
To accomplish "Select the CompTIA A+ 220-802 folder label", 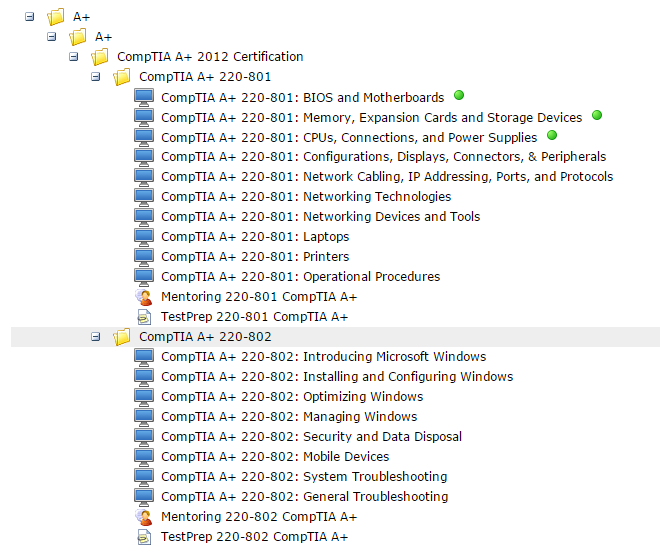I will pos(205,336).
